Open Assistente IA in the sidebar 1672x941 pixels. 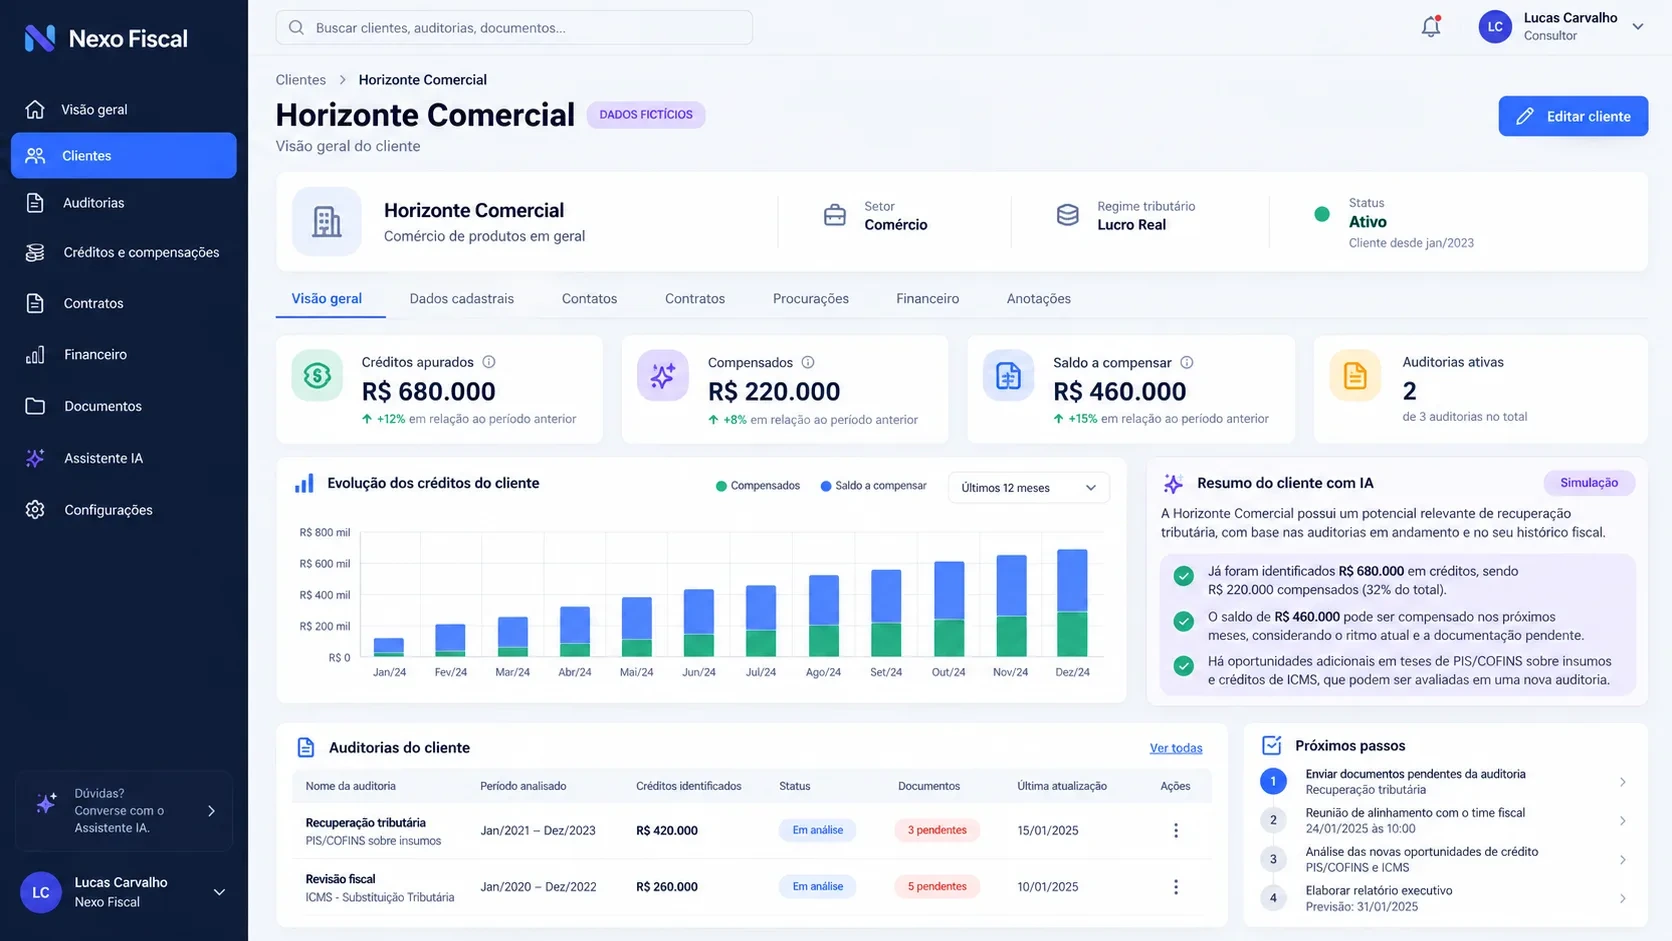coord(124,458)
